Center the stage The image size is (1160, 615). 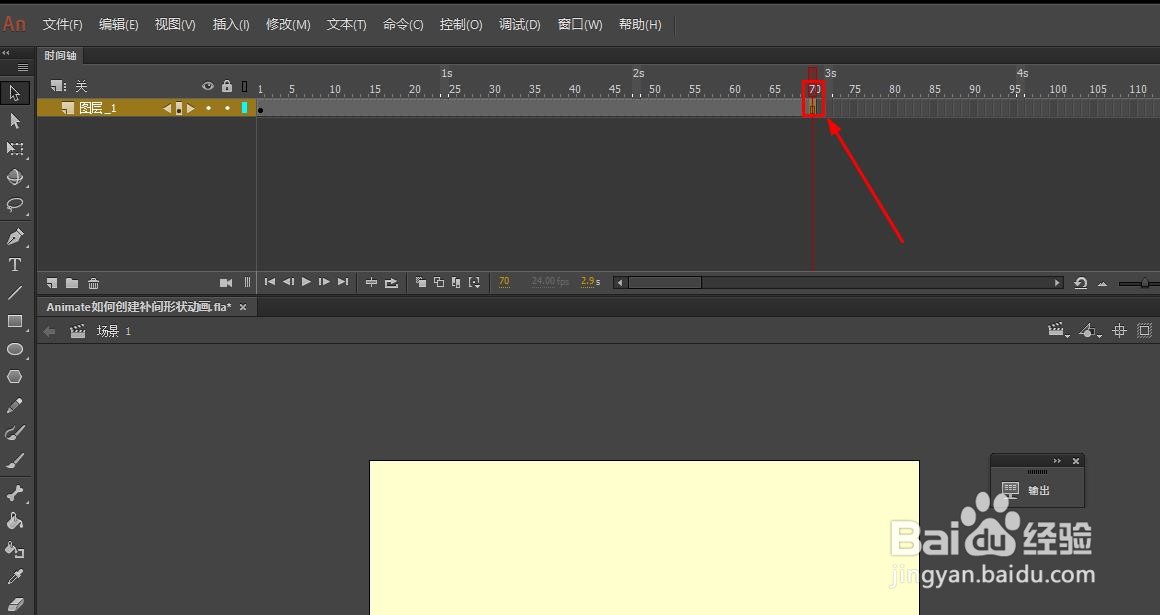click(x=1119, y=331)
